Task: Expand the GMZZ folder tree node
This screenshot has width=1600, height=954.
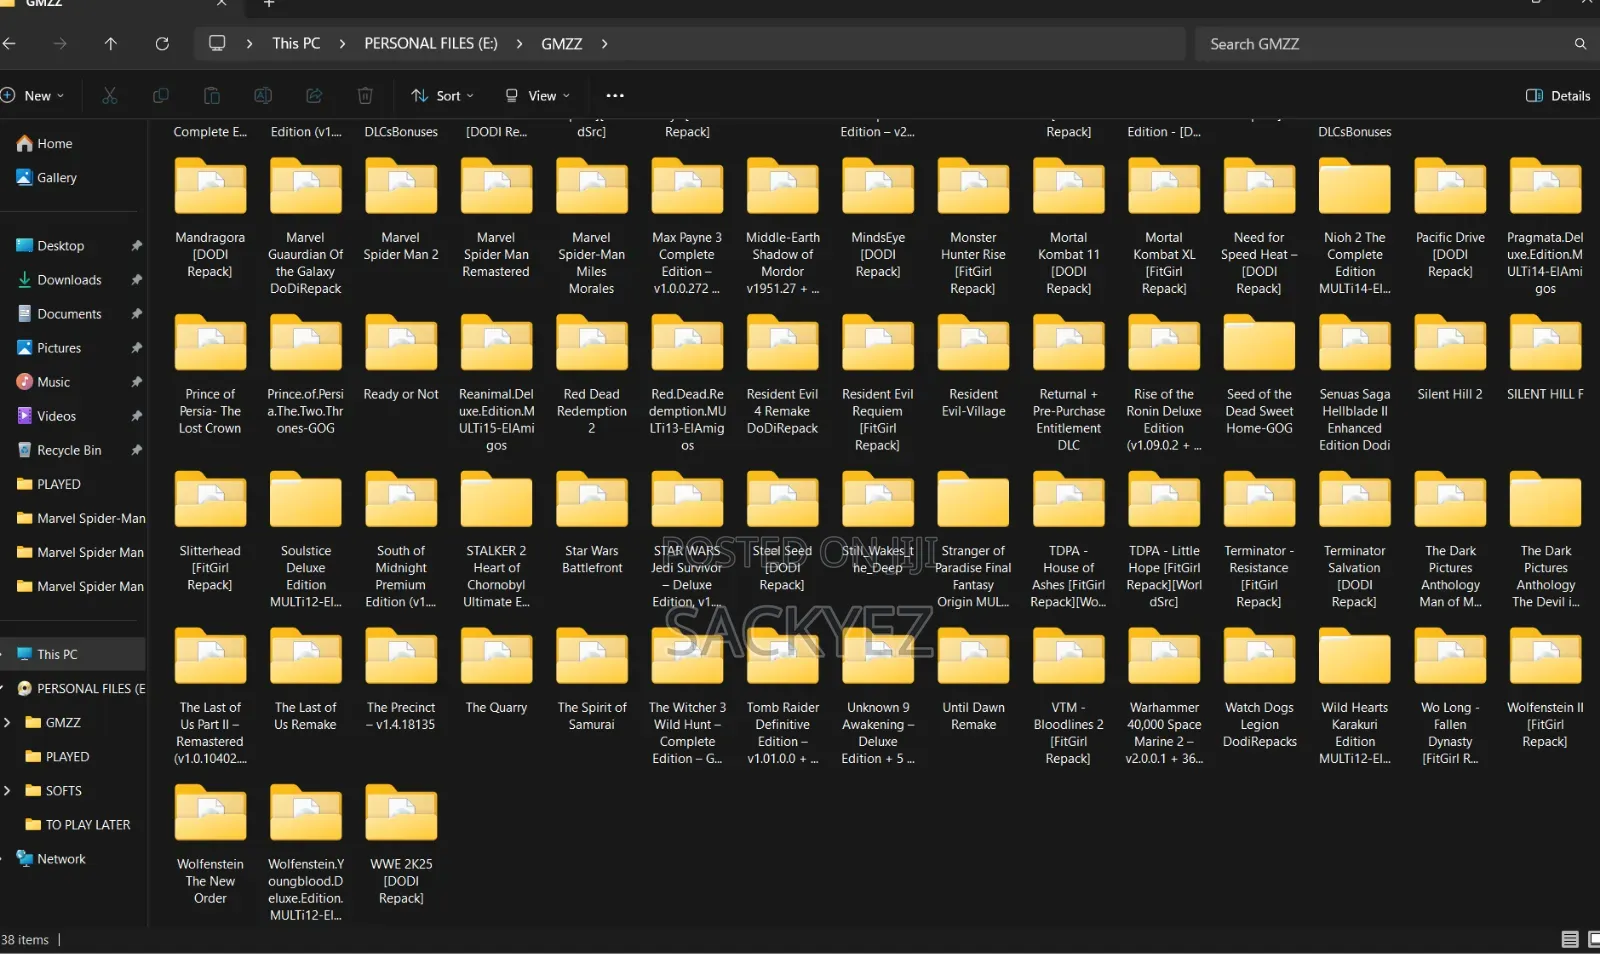Action: [8, 722]
